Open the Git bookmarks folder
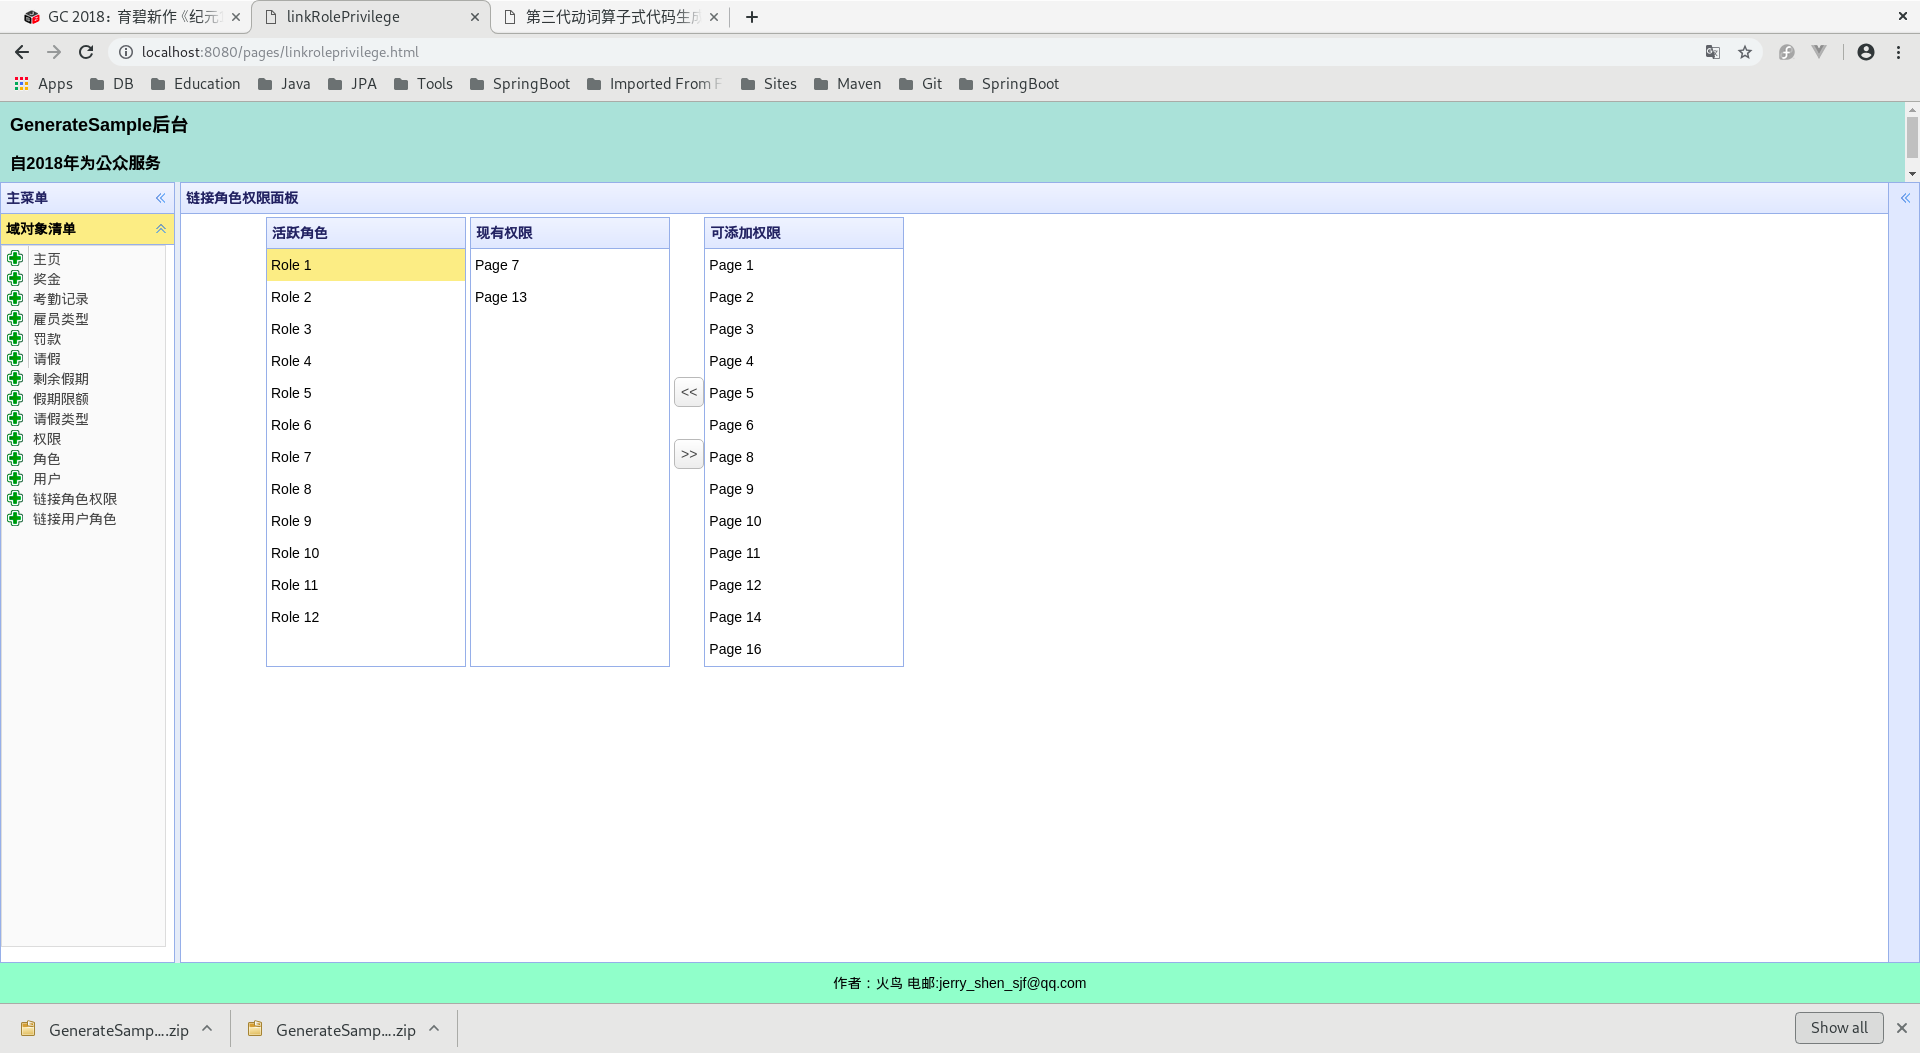This screenshot has width=1920, height=1053. click(921, 84)
